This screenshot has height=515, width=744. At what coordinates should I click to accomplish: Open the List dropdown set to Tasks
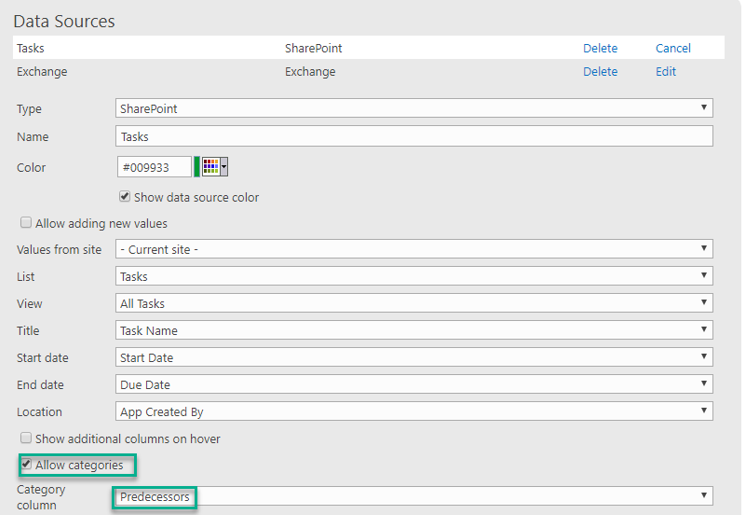click(414, 276)
